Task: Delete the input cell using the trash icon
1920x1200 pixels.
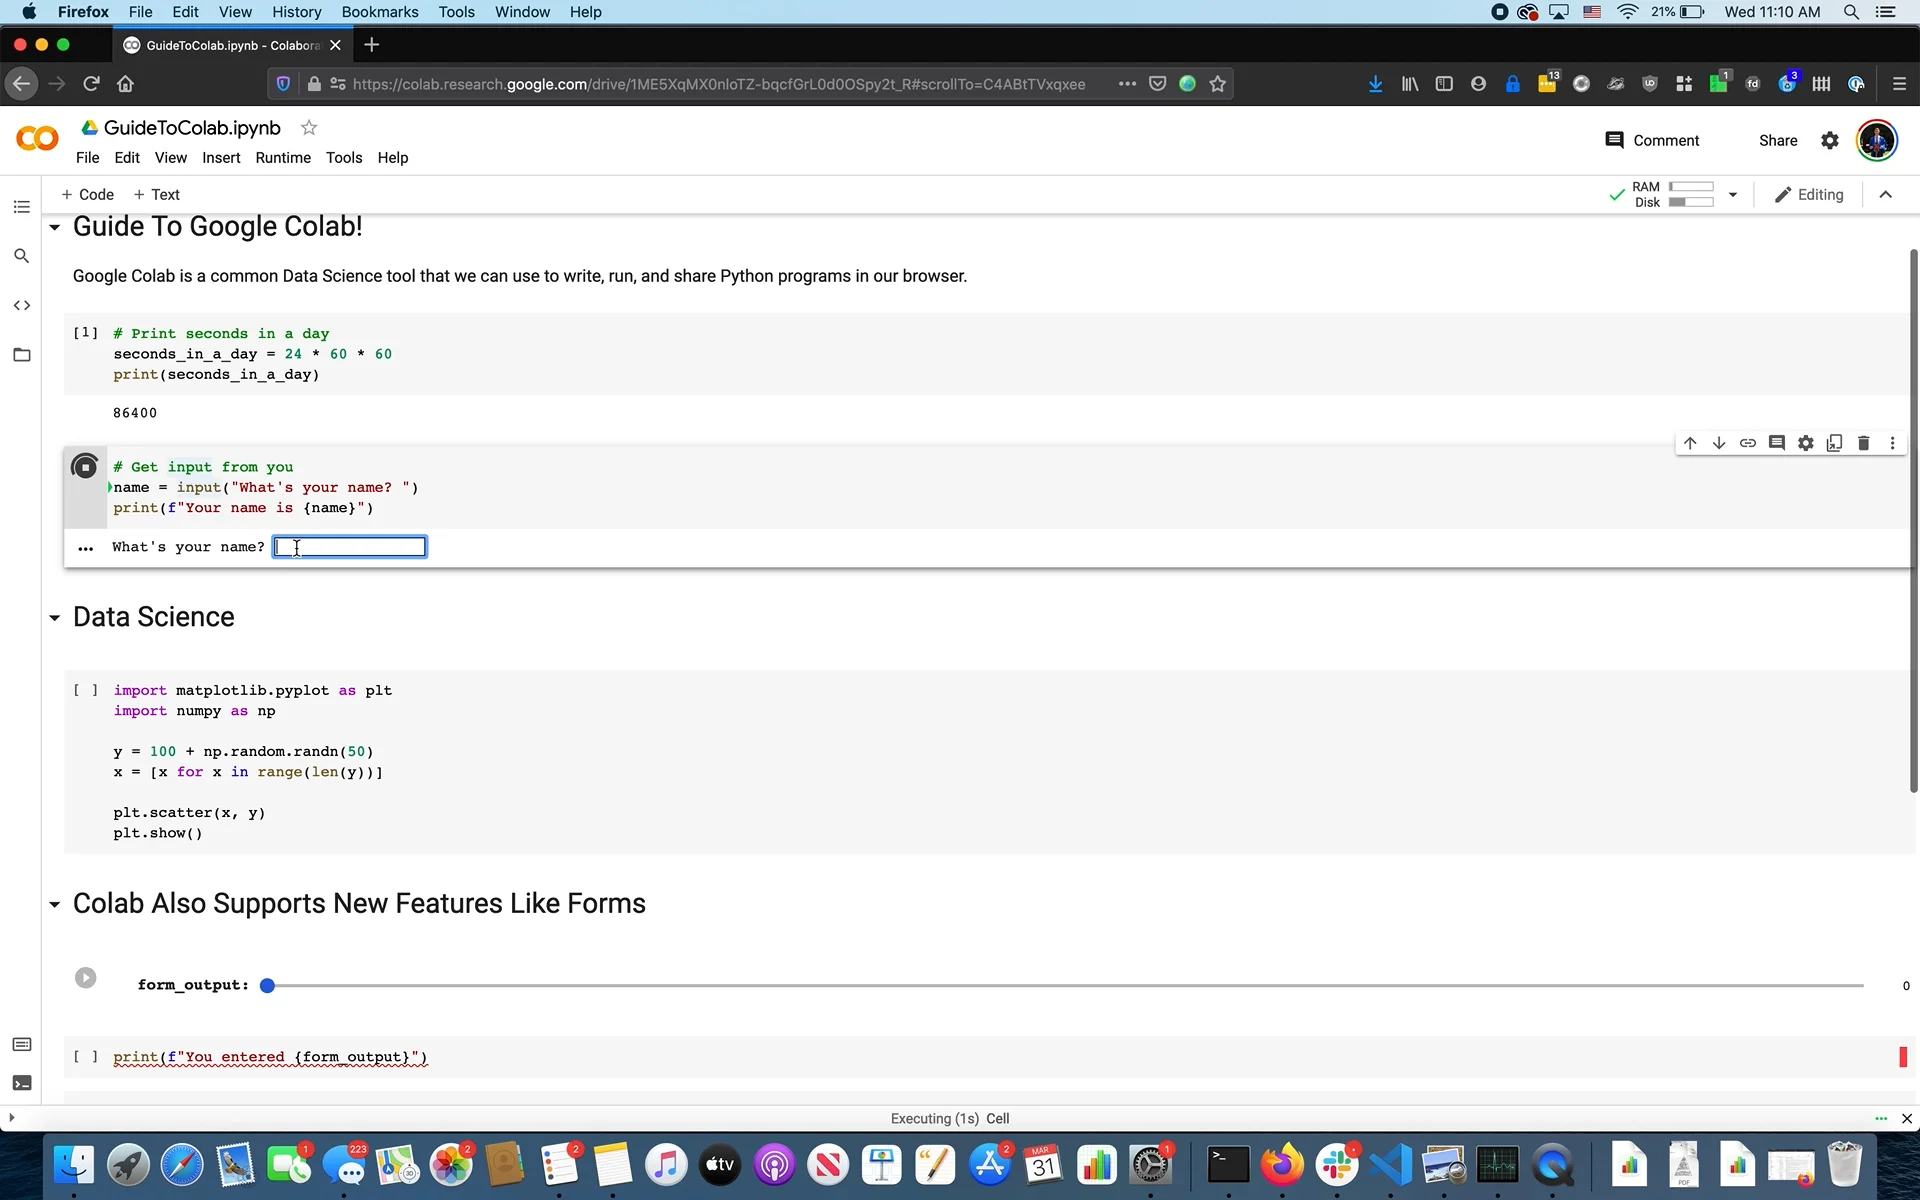Action: 1864,443
